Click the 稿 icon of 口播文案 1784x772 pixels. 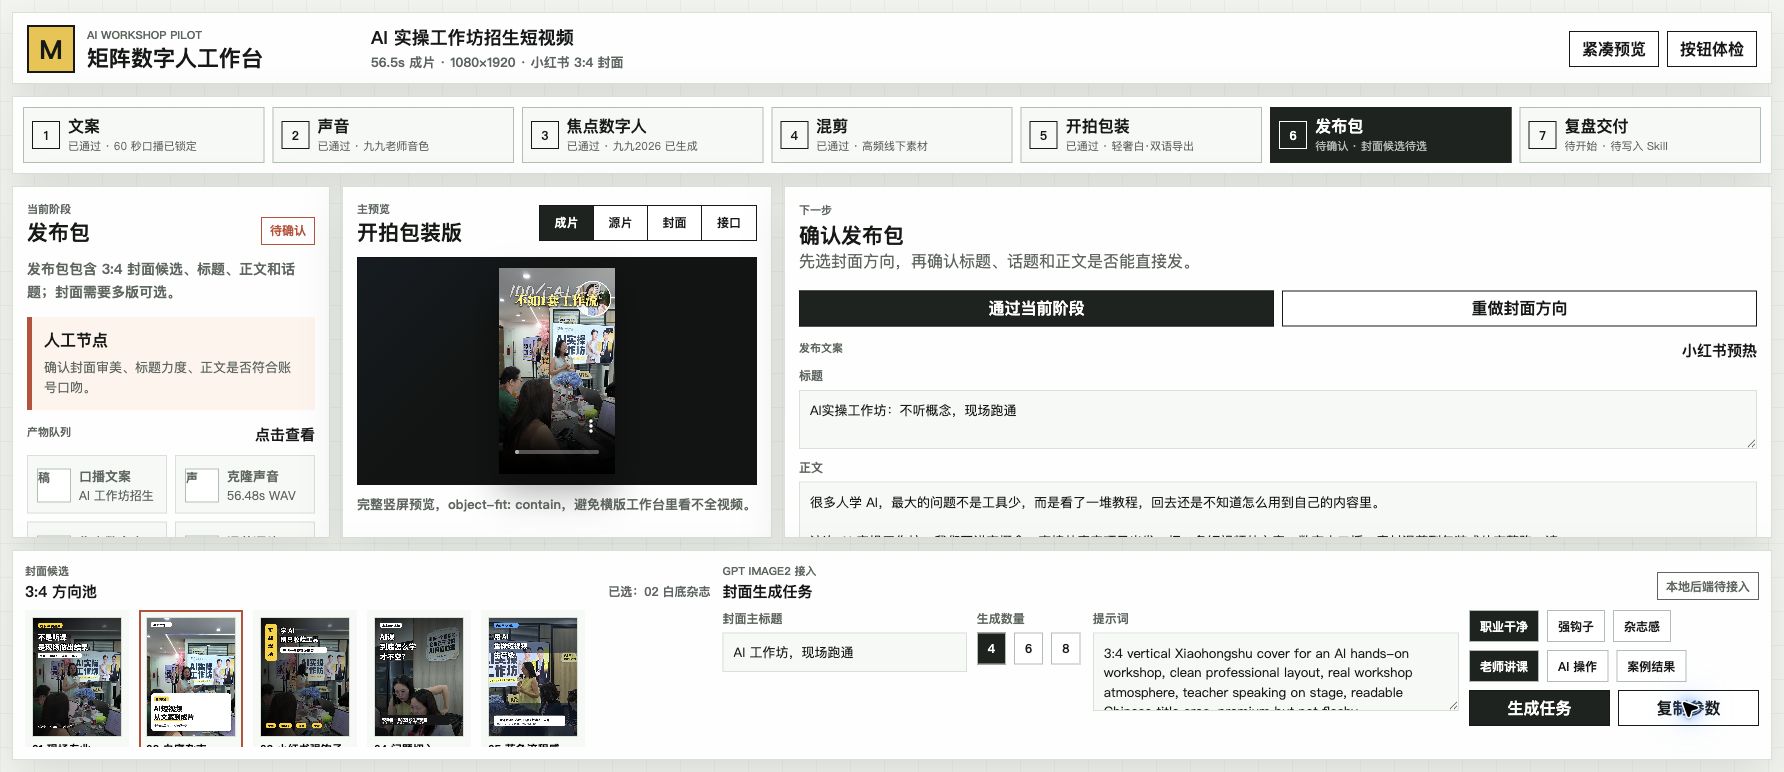pos(53,485)
